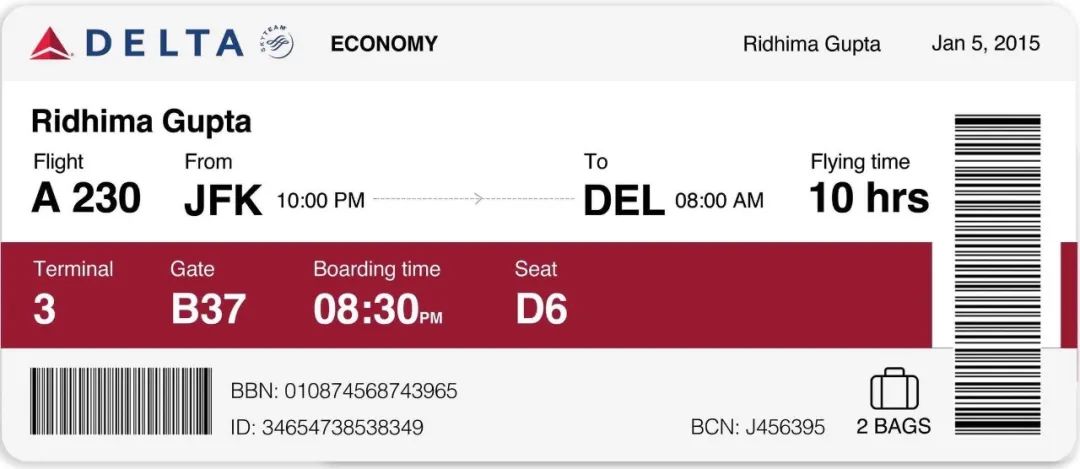The width and height of the screenshot is (1080, 469).
Task: Click the DELTA wordmark text
Action: coord(164,43)
